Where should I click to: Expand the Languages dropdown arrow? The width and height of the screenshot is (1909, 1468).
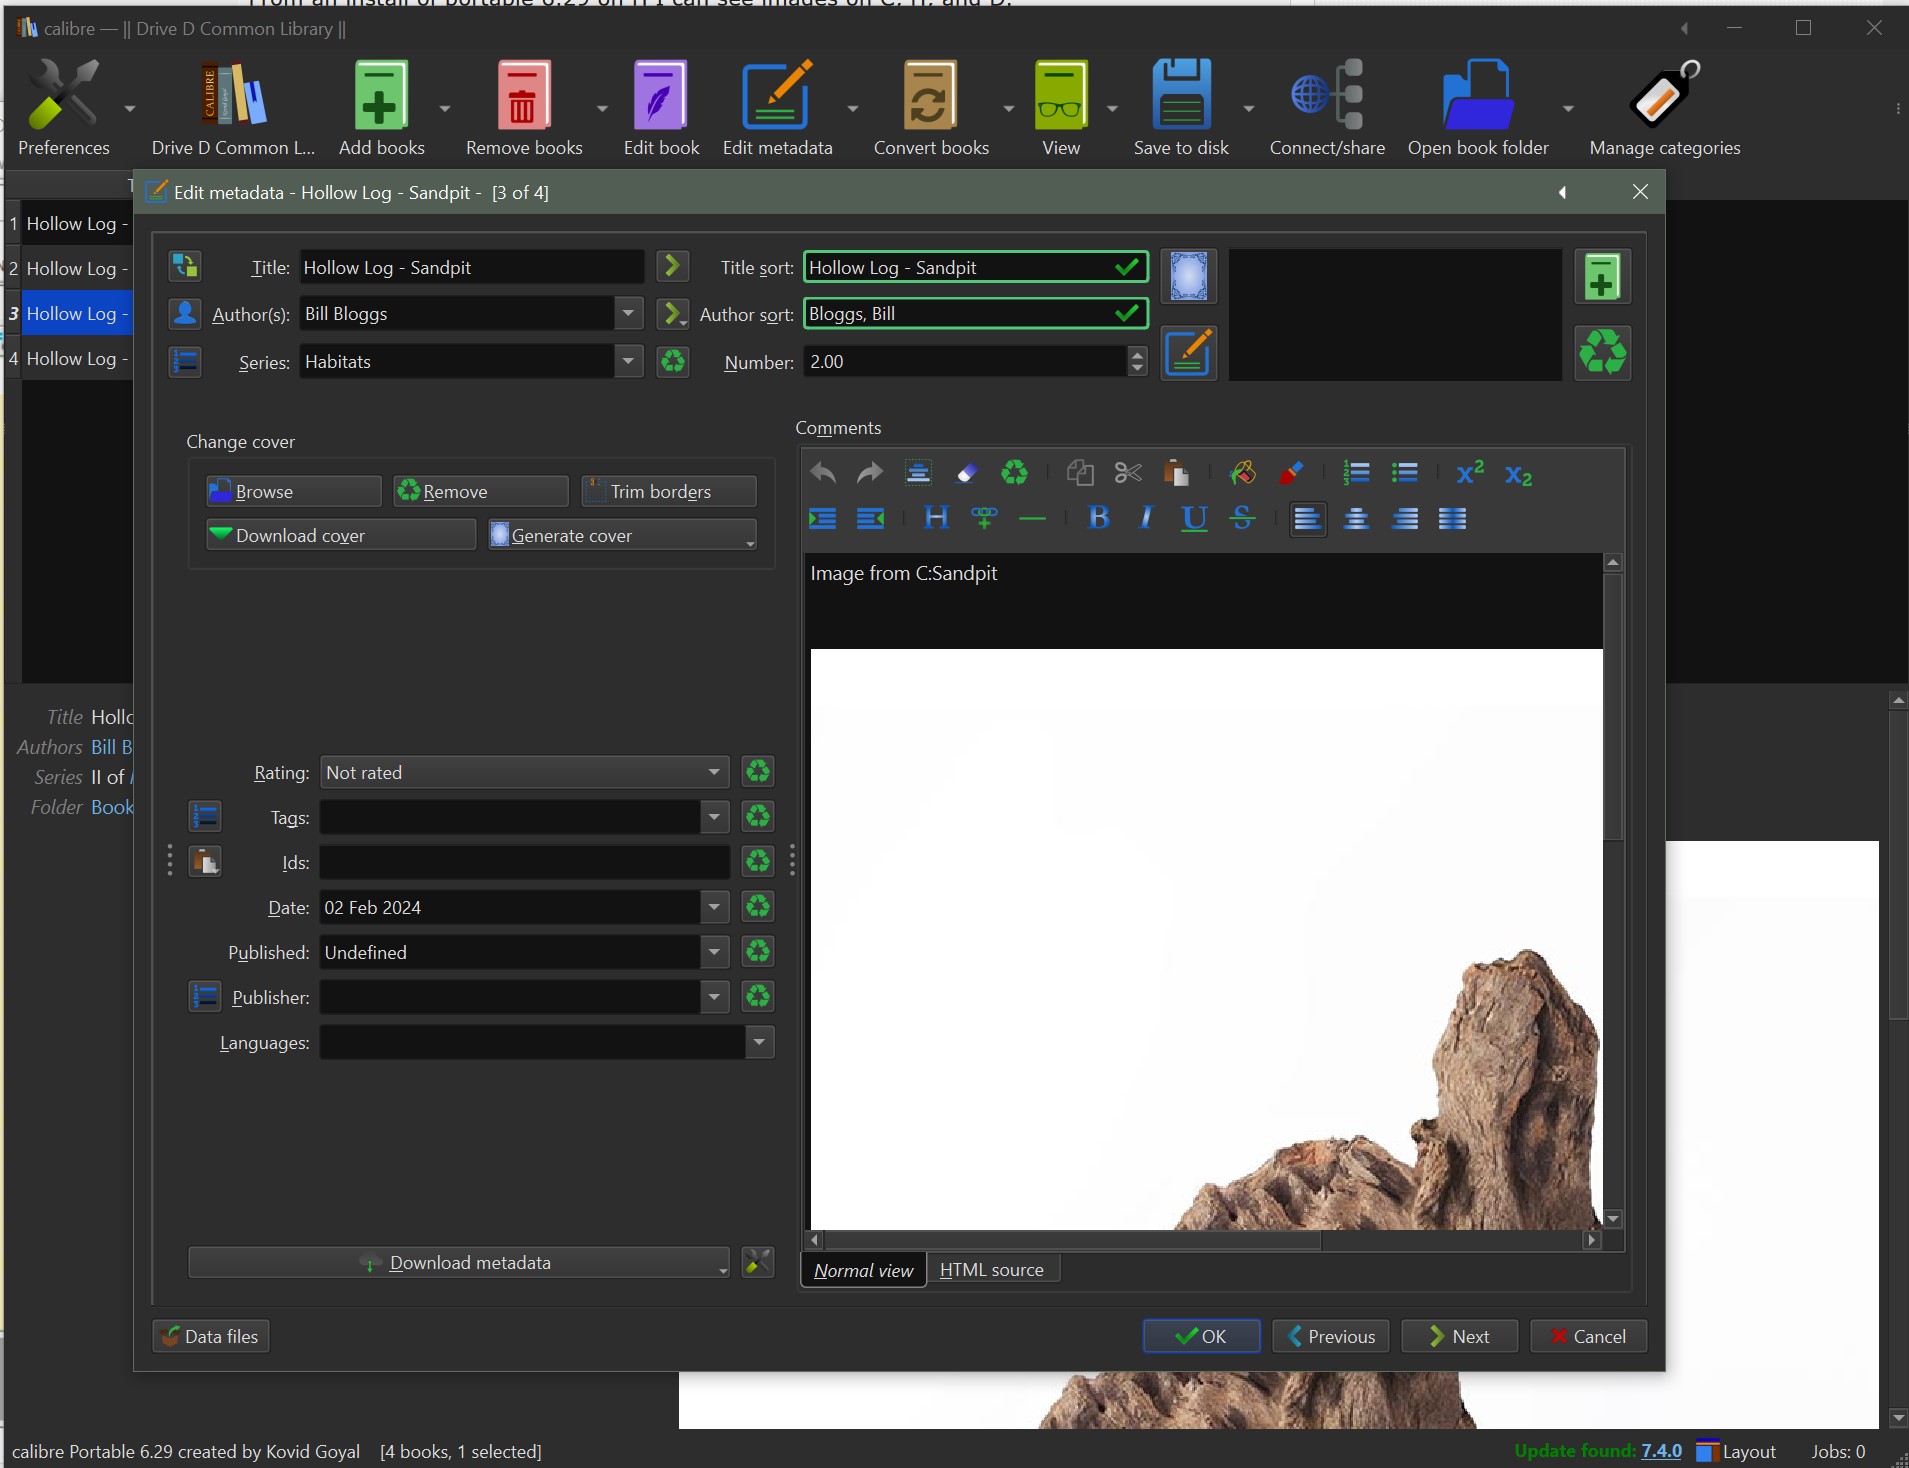[x=759, y=1042]
